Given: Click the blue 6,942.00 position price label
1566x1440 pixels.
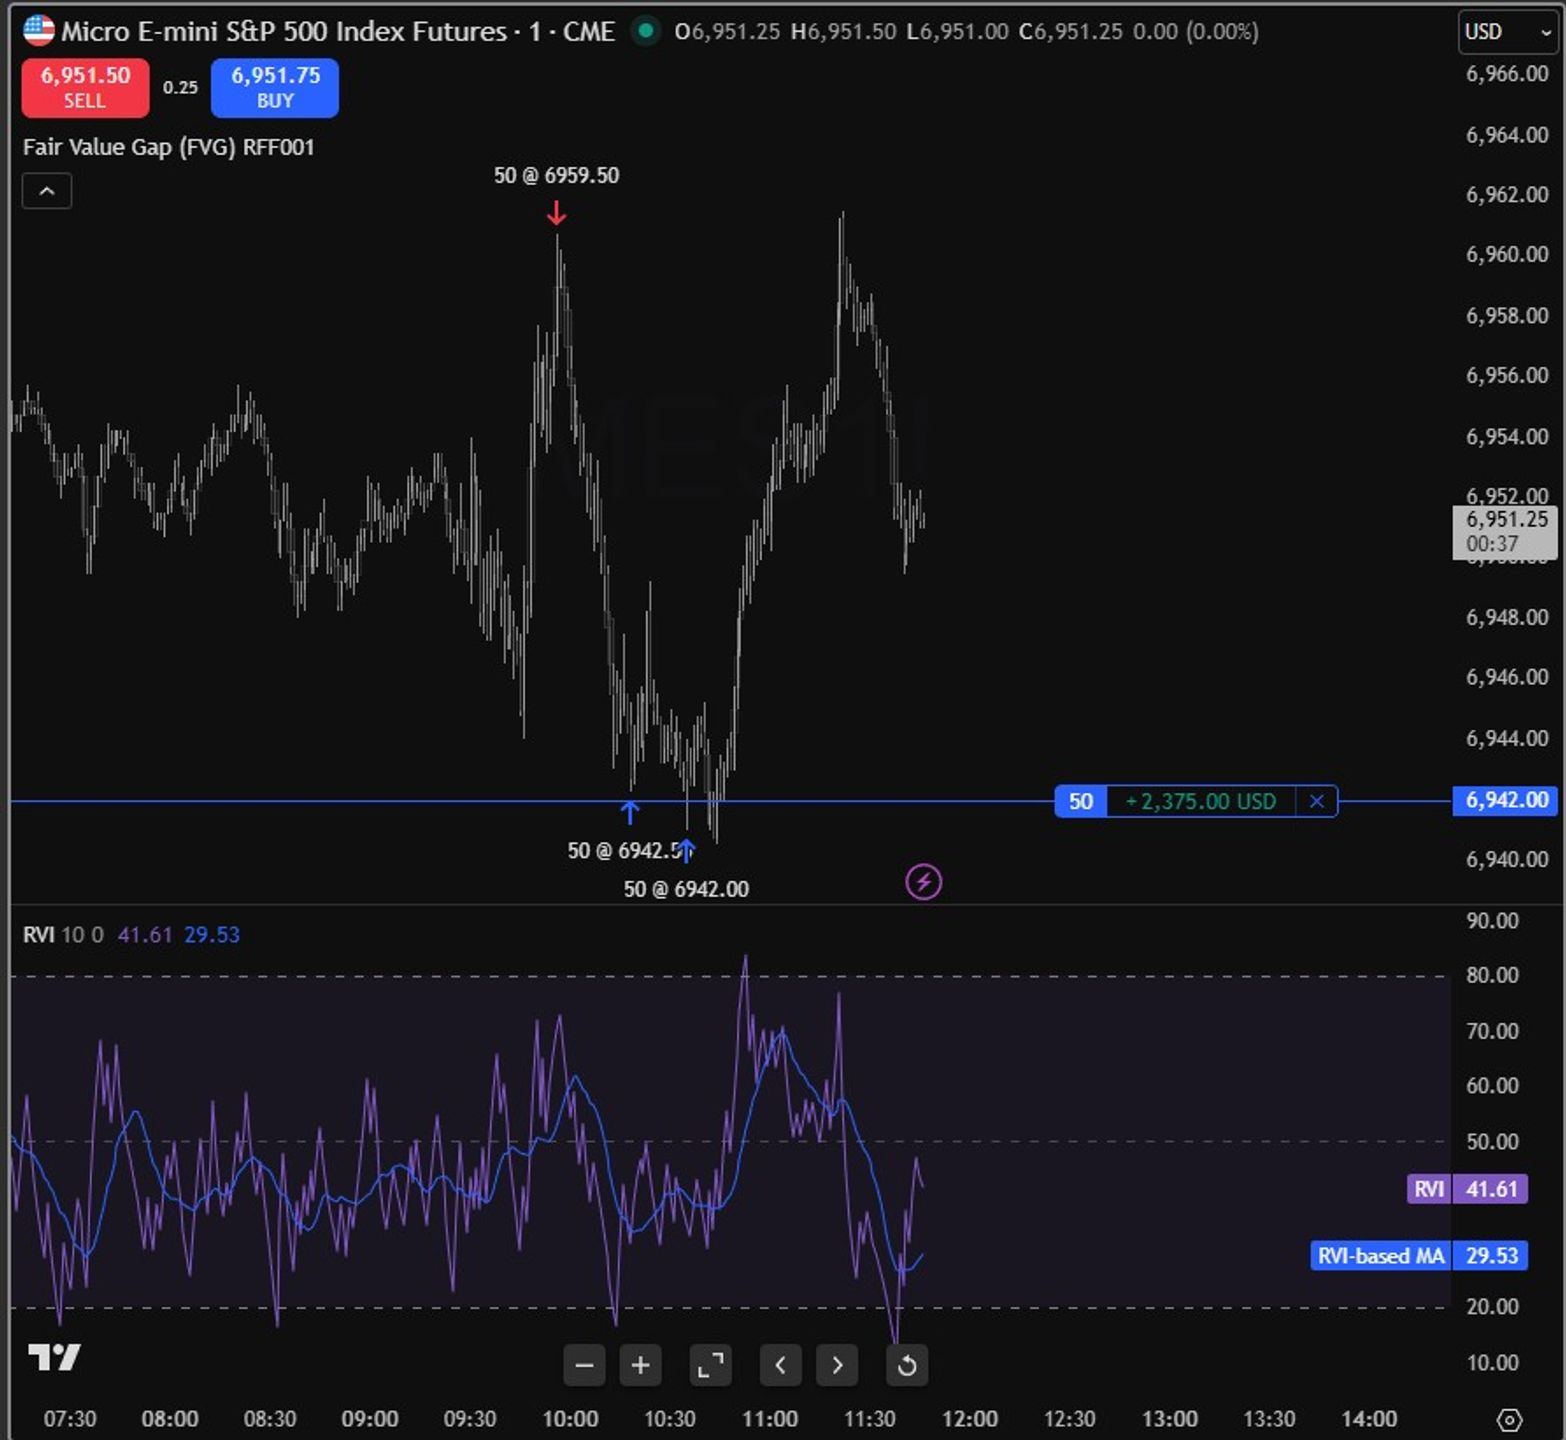Looking at the screenshot, I should 1505,800.
